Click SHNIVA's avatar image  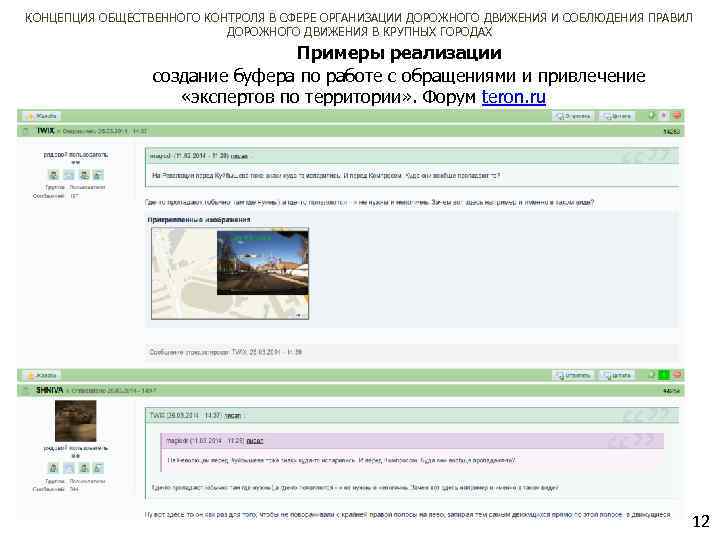(76, 421)
